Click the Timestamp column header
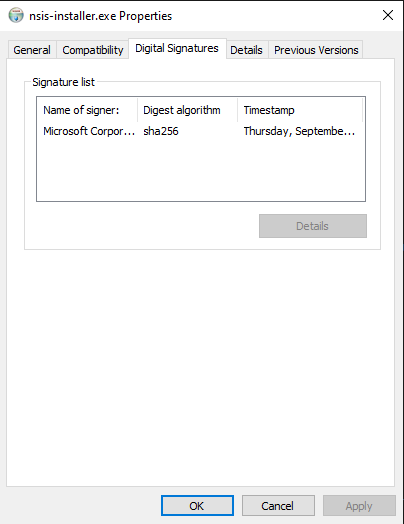 click(x=300, y=110)
